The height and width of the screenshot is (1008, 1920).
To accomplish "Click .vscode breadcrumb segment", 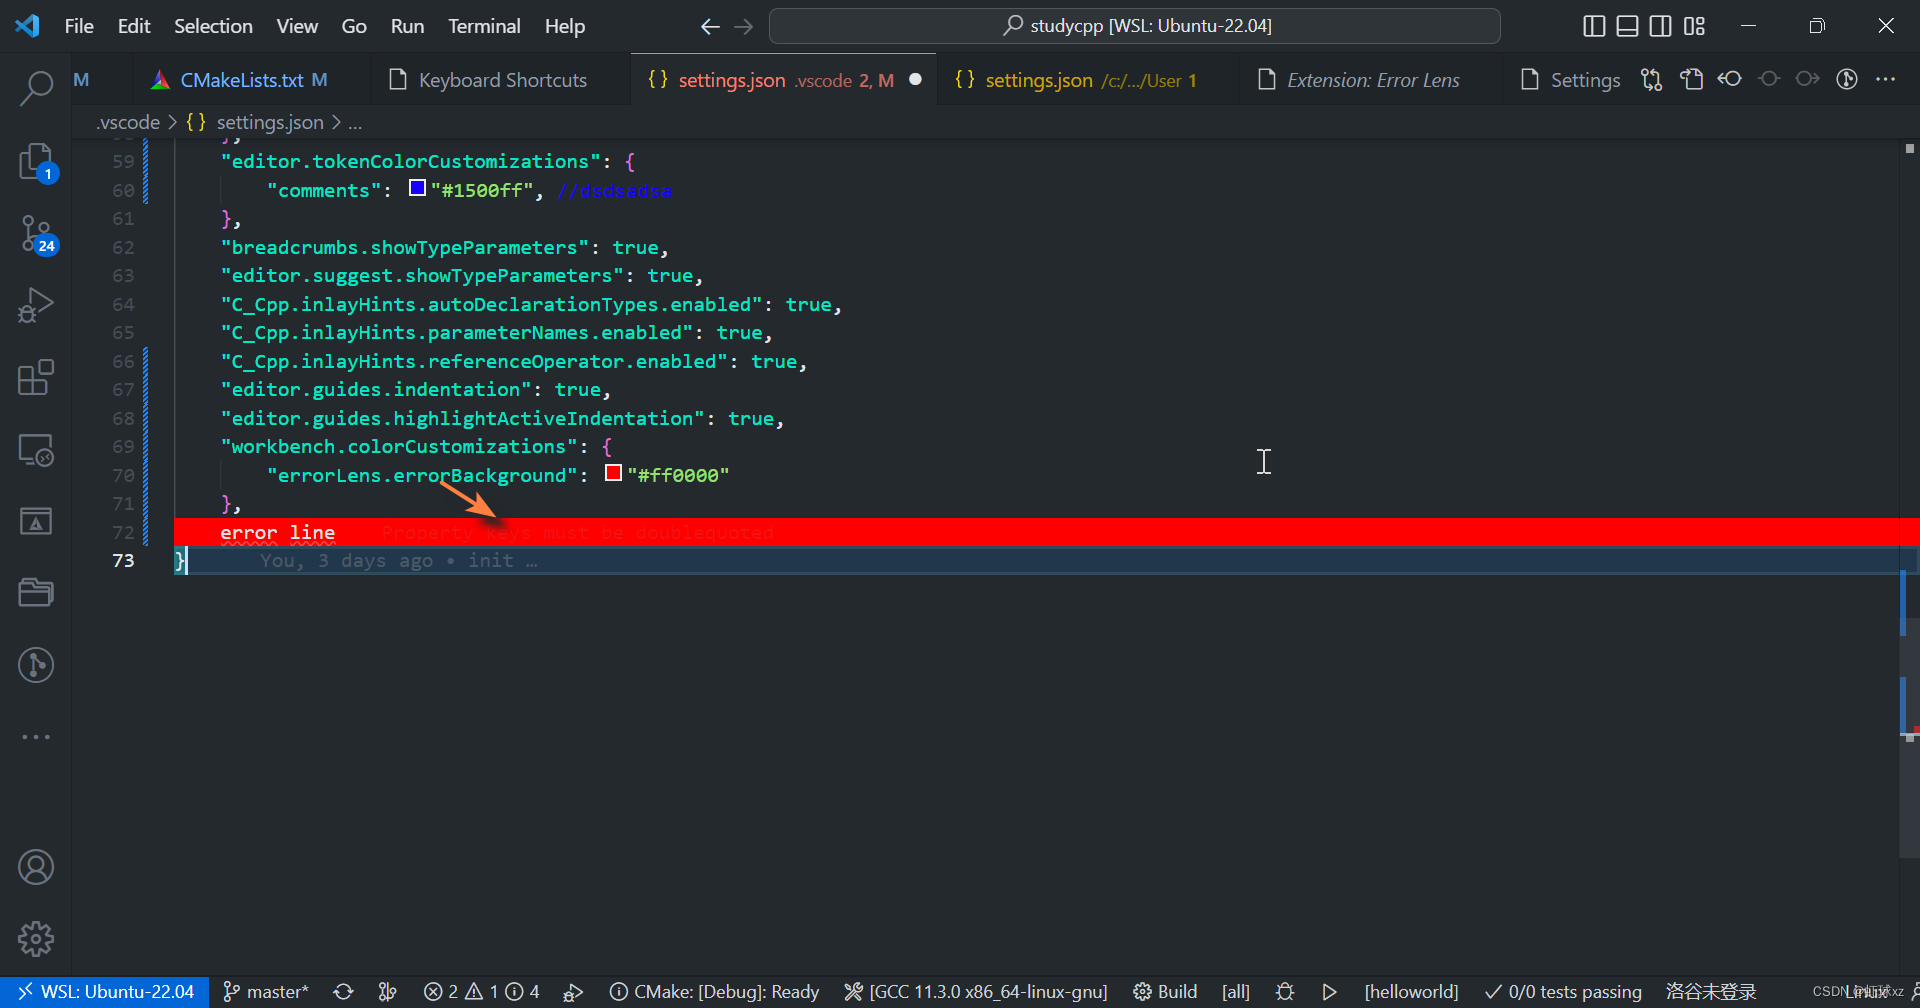I will click(128, 122).
